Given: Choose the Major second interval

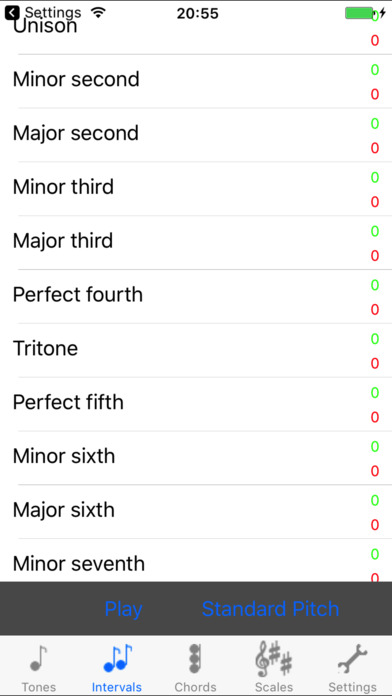Looking at the screenshot, I should [196, 135].
